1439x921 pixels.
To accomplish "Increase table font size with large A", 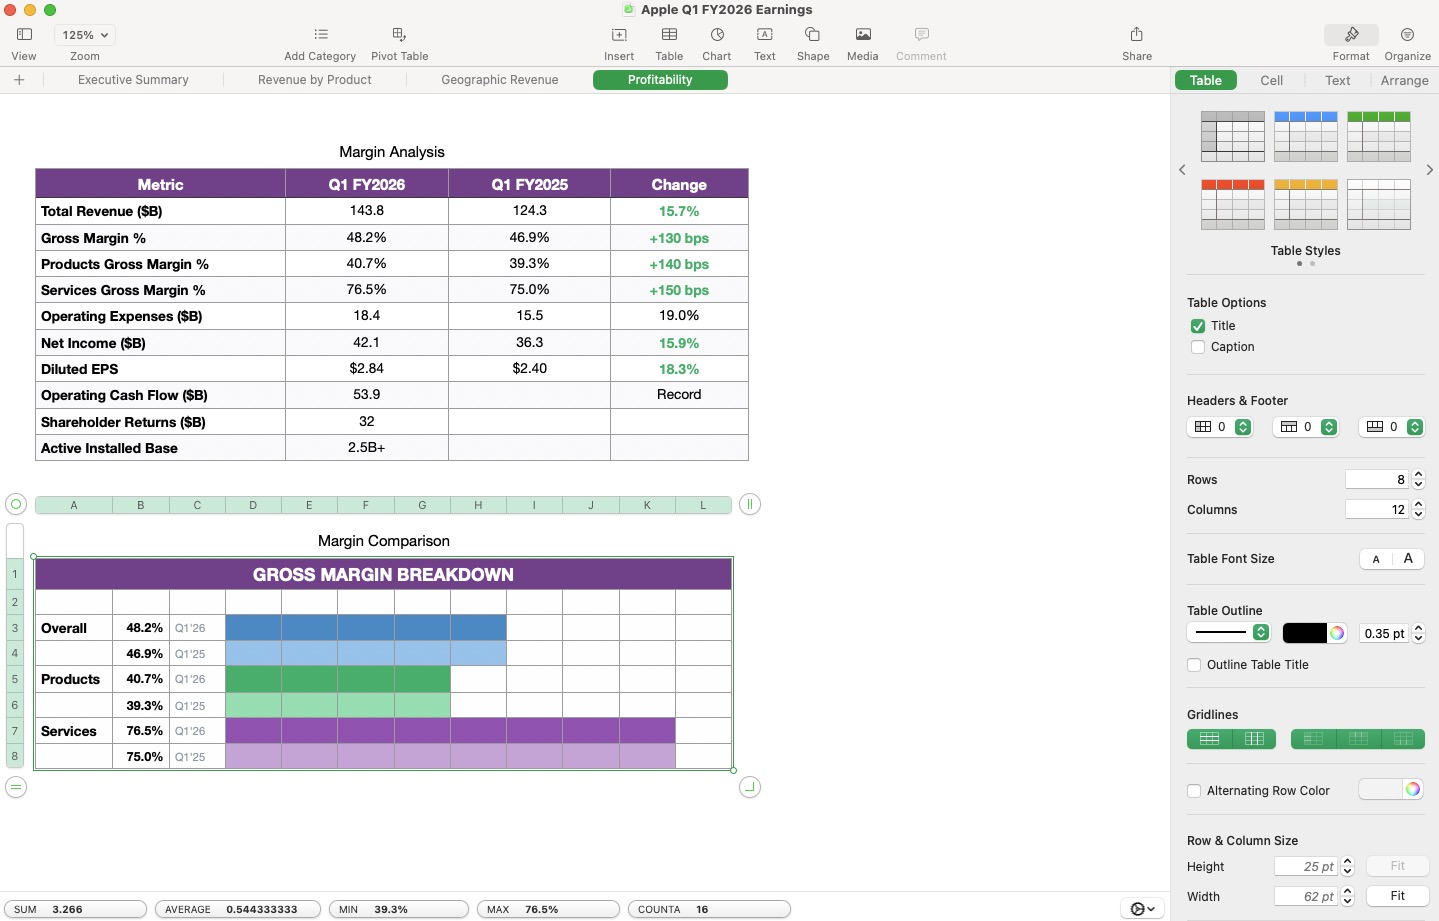I will pyautogui.click(x=1408, y=559).
